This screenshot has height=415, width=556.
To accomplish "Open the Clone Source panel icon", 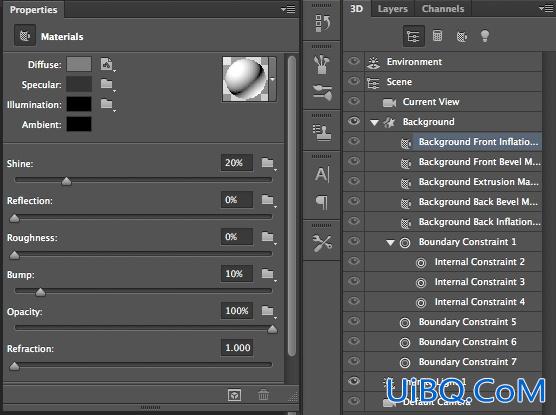I will [x=322, y=133].
